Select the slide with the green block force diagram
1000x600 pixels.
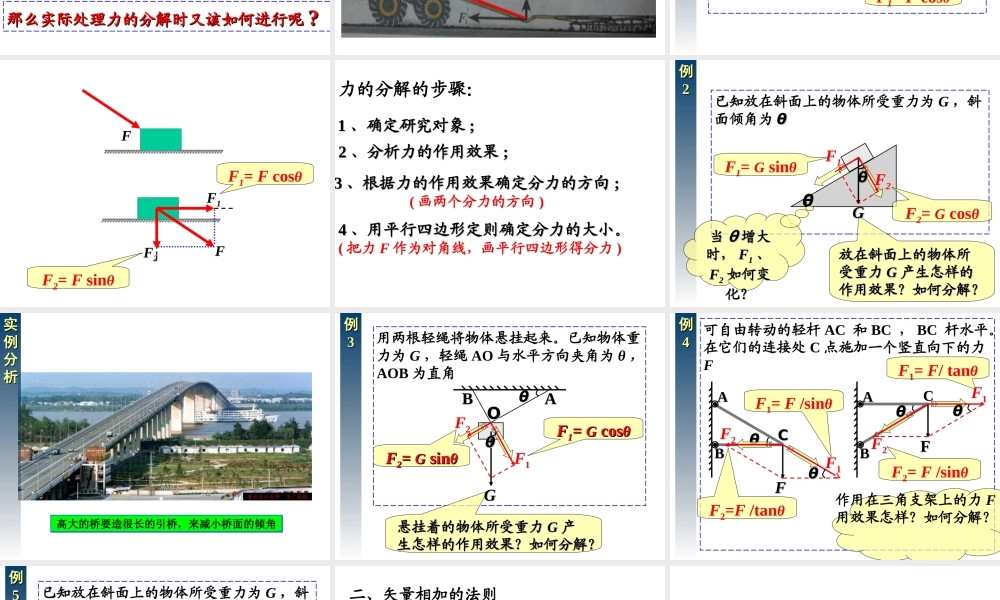click(x=165, y=183)
